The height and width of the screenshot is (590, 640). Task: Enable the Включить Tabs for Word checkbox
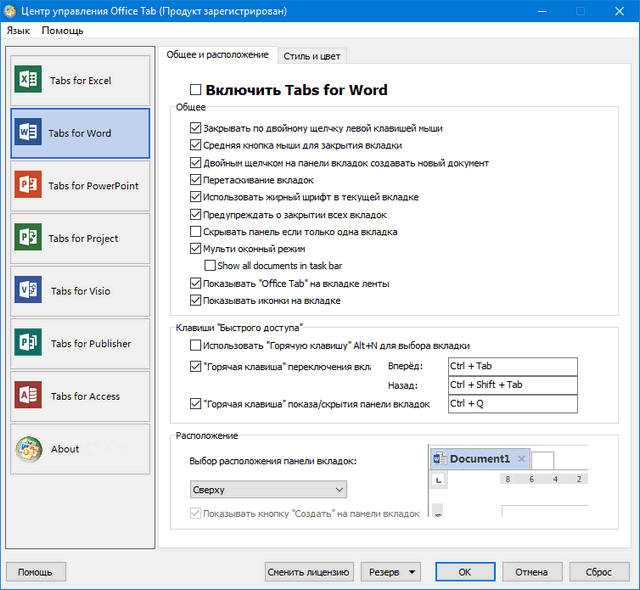point(196,90)
